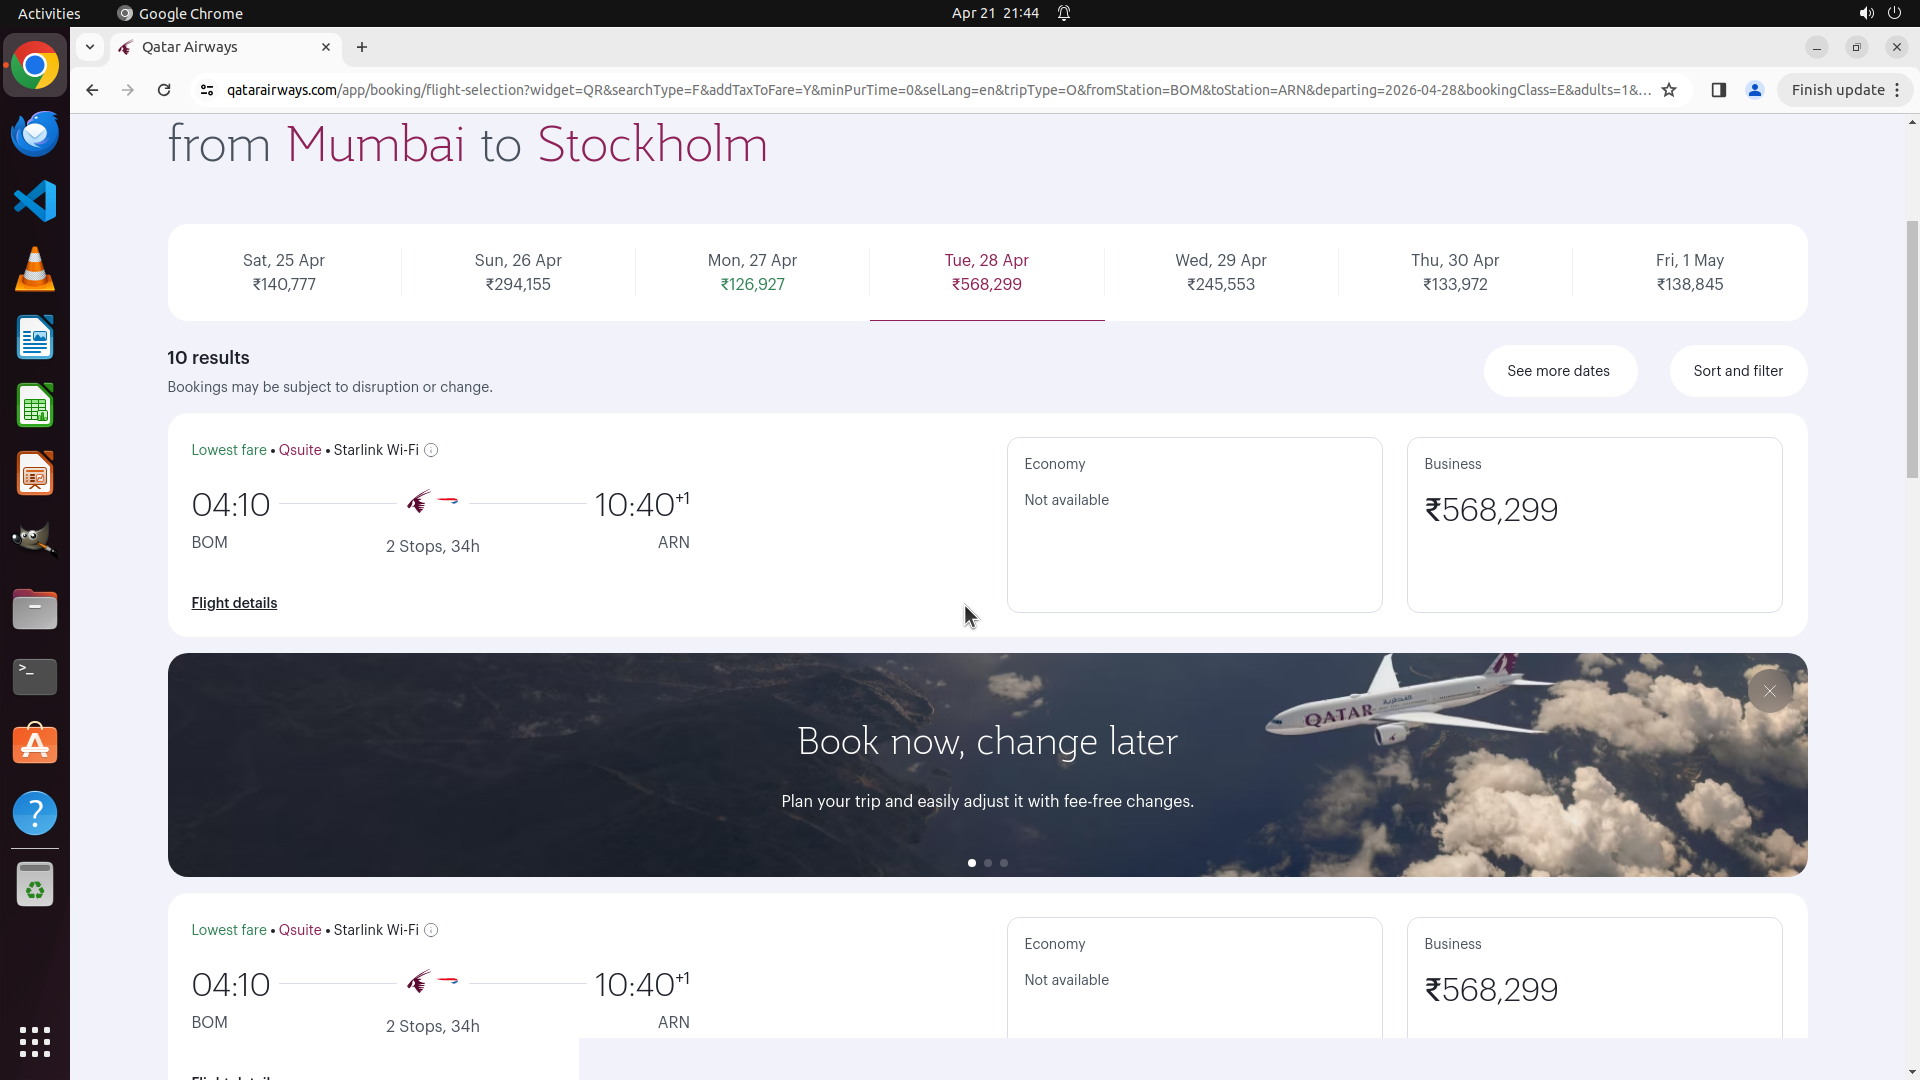Select the Mon, 27 Apr date tab
Viewport: 1920px width, 1080px height.
pos(752,272)
